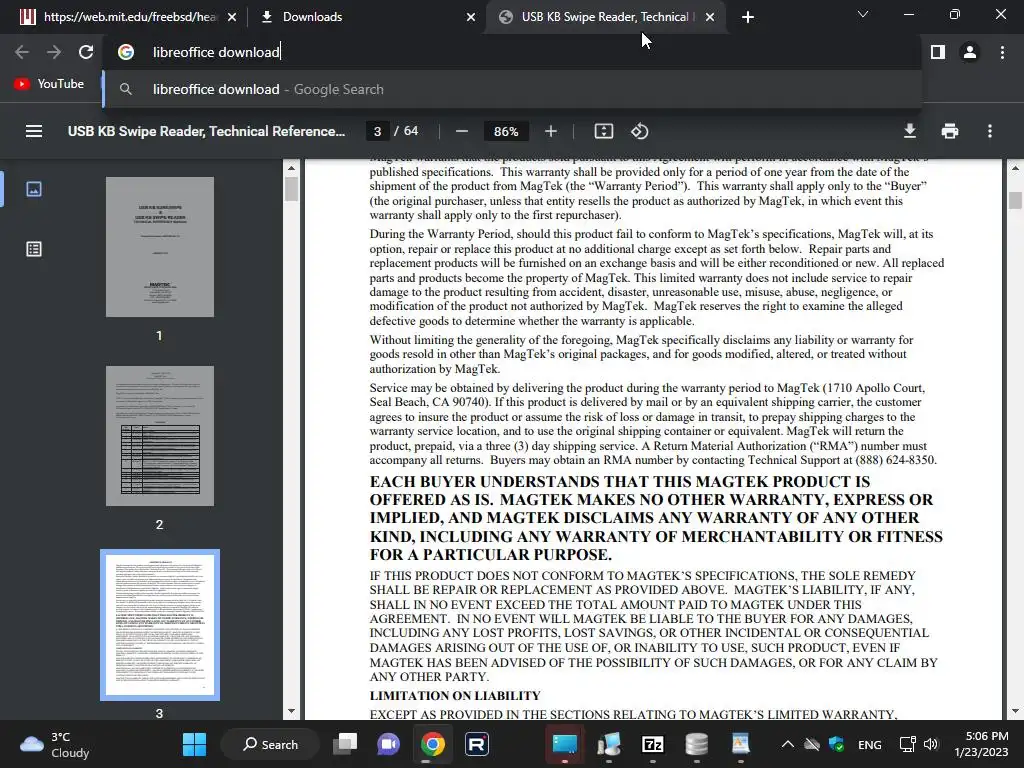Screen dimensions: 1024x768
Task: Click the 86% zoom level field
Action: (506, 131)
